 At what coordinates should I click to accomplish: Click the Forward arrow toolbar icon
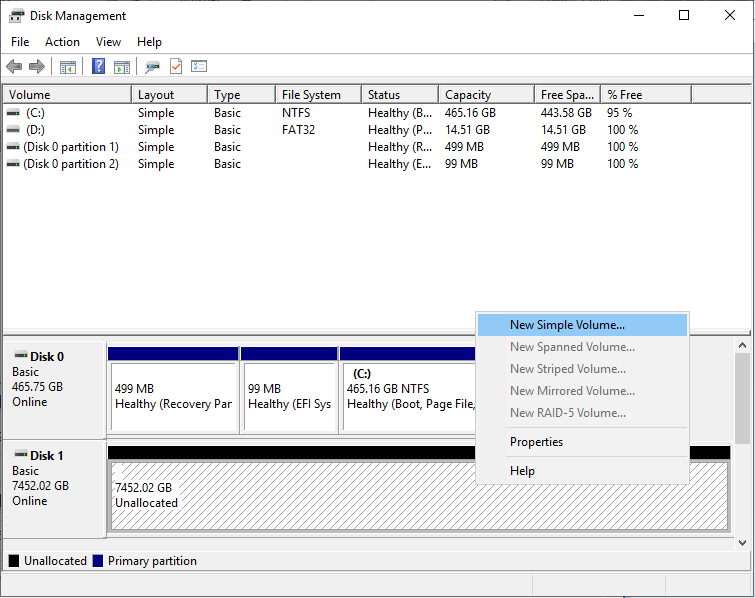(x=37, y=66)
